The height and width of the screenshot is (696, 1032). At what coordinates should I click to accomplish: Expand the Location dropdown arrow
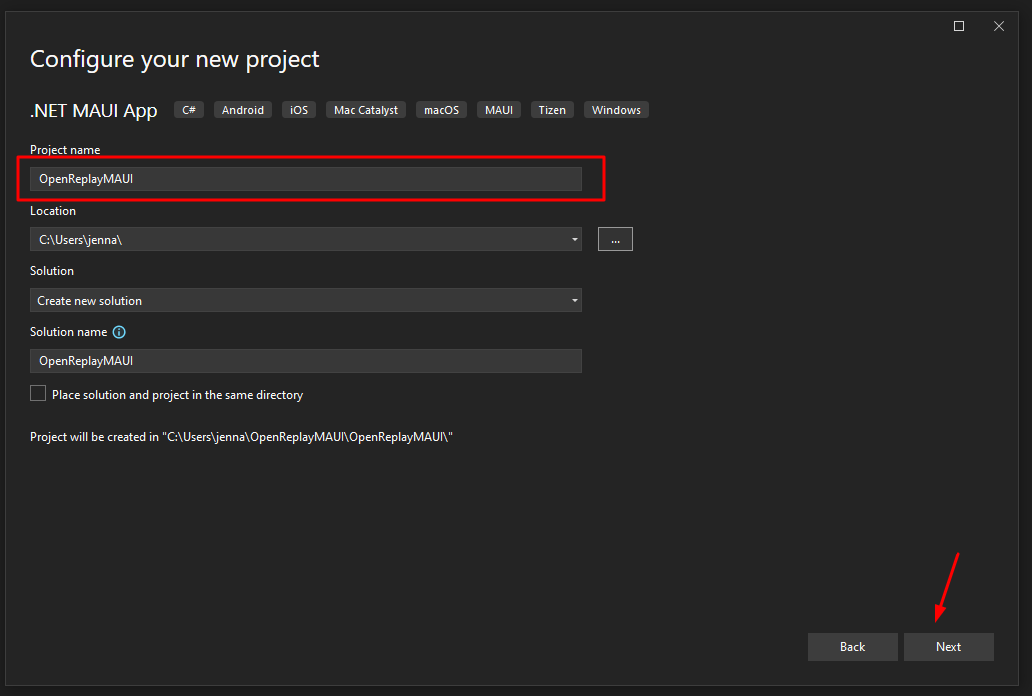[x=574, y=239]
